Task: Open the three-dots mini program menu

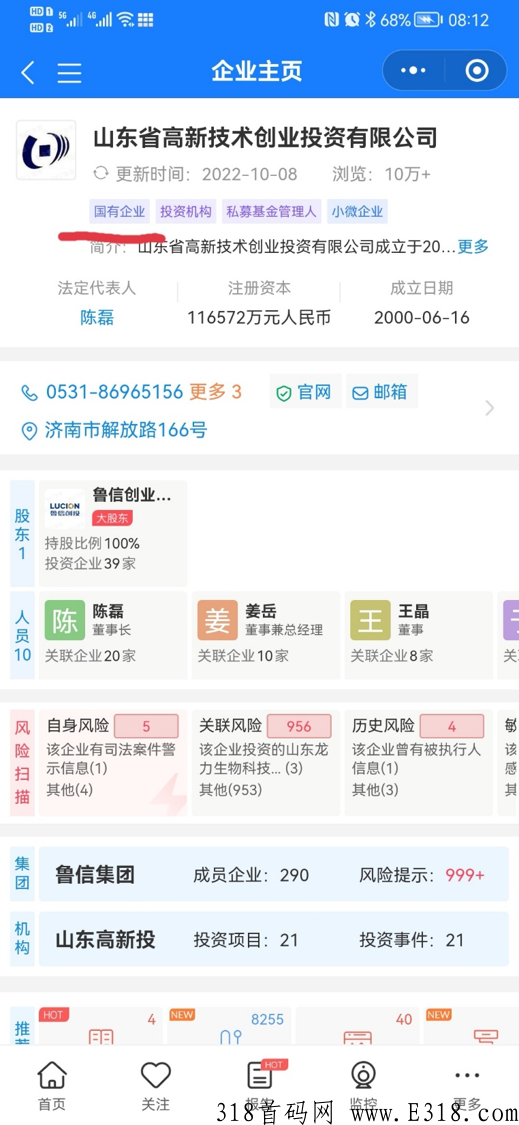Action: tap(413, 70)
